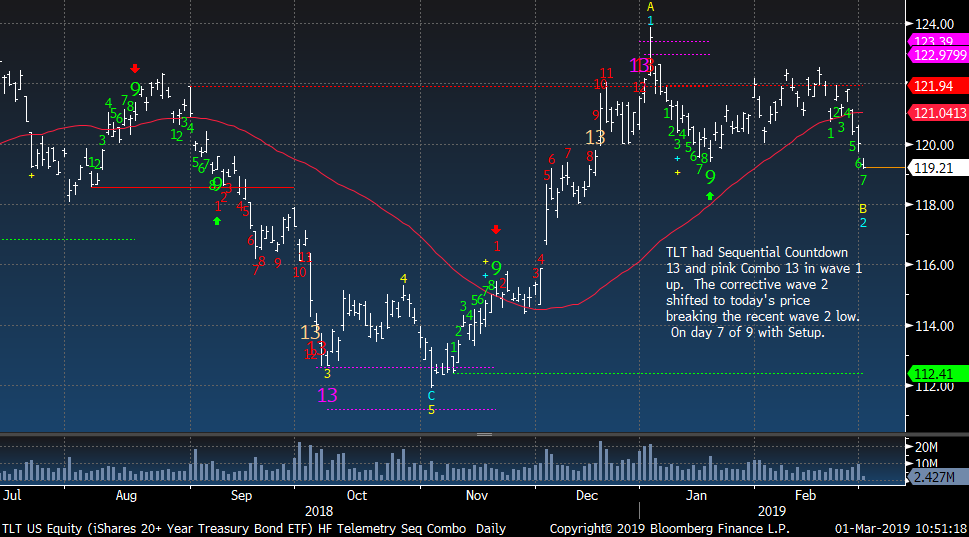Click the white 119.21 last price label
Viewport: 969px width, 537px height.
tap(937, 168)
